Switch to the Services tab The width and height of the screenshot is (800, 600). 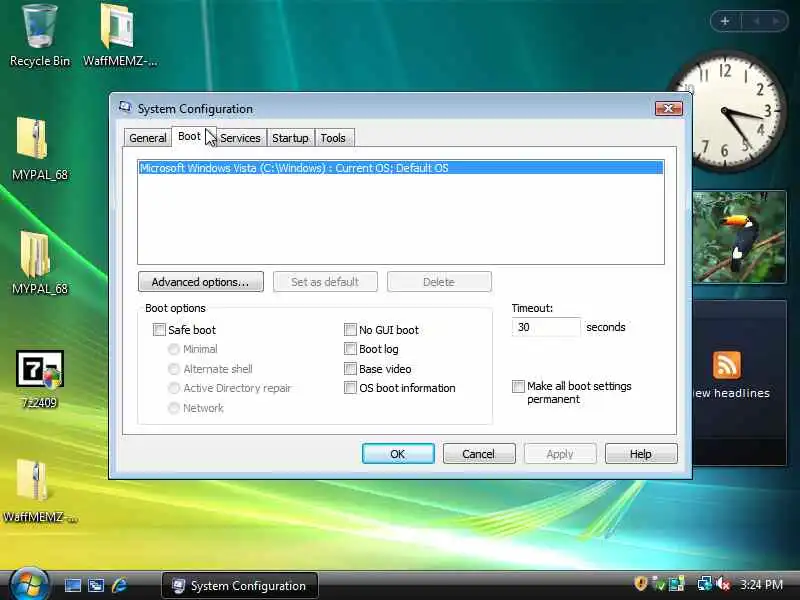pyautogui.click(x=240, y=138)
